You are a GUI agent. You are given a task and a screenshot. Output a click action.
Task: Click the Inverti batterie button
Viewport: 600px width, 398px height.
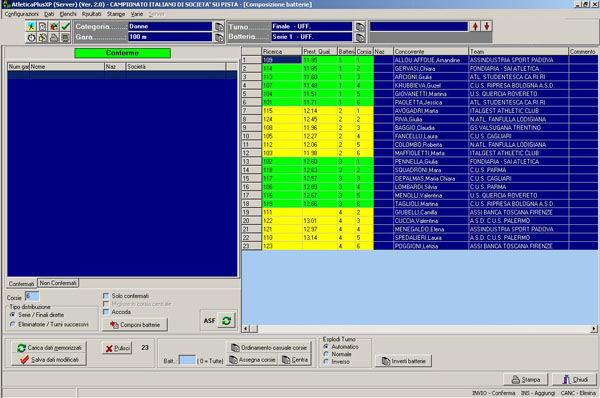[404, 361]
